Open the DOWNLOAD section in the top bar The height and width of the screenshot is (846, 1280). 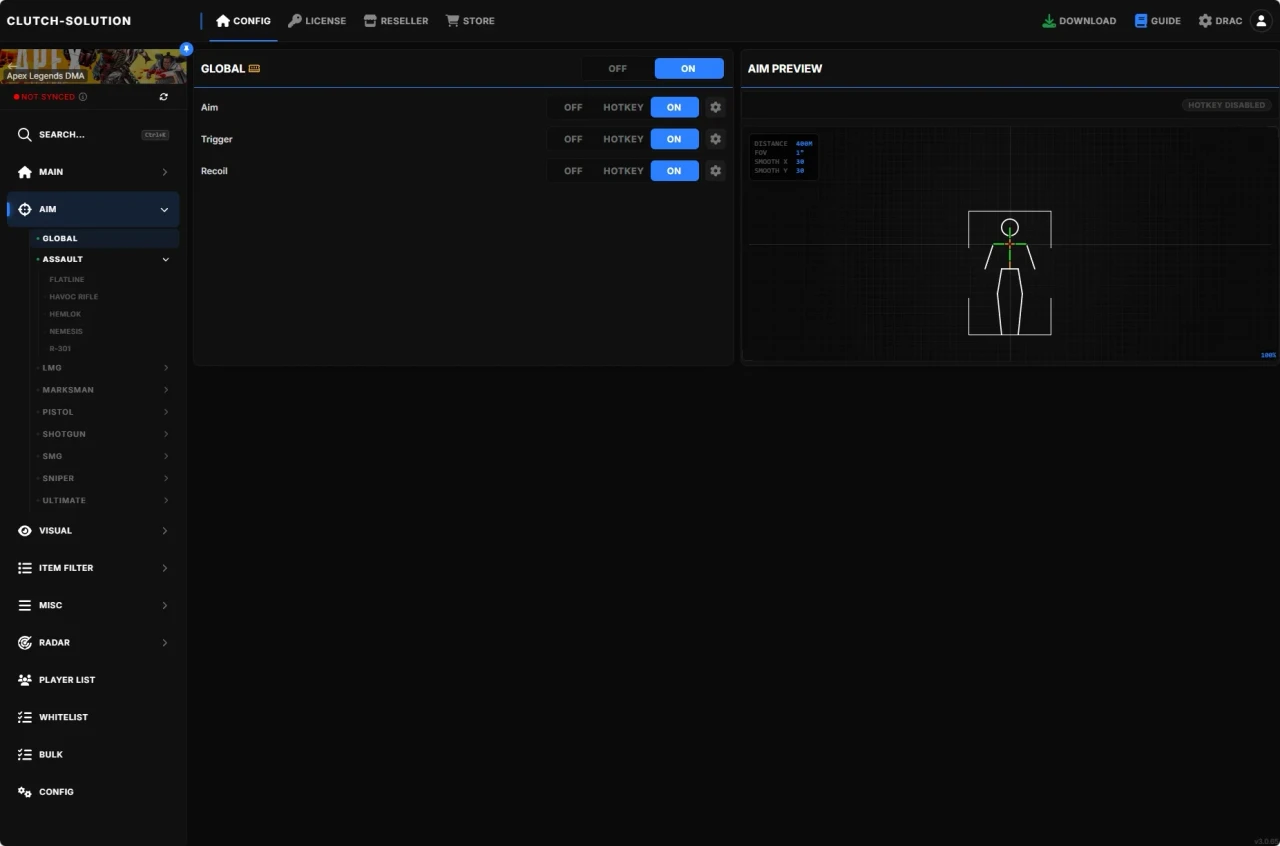tap(1078, 20)
